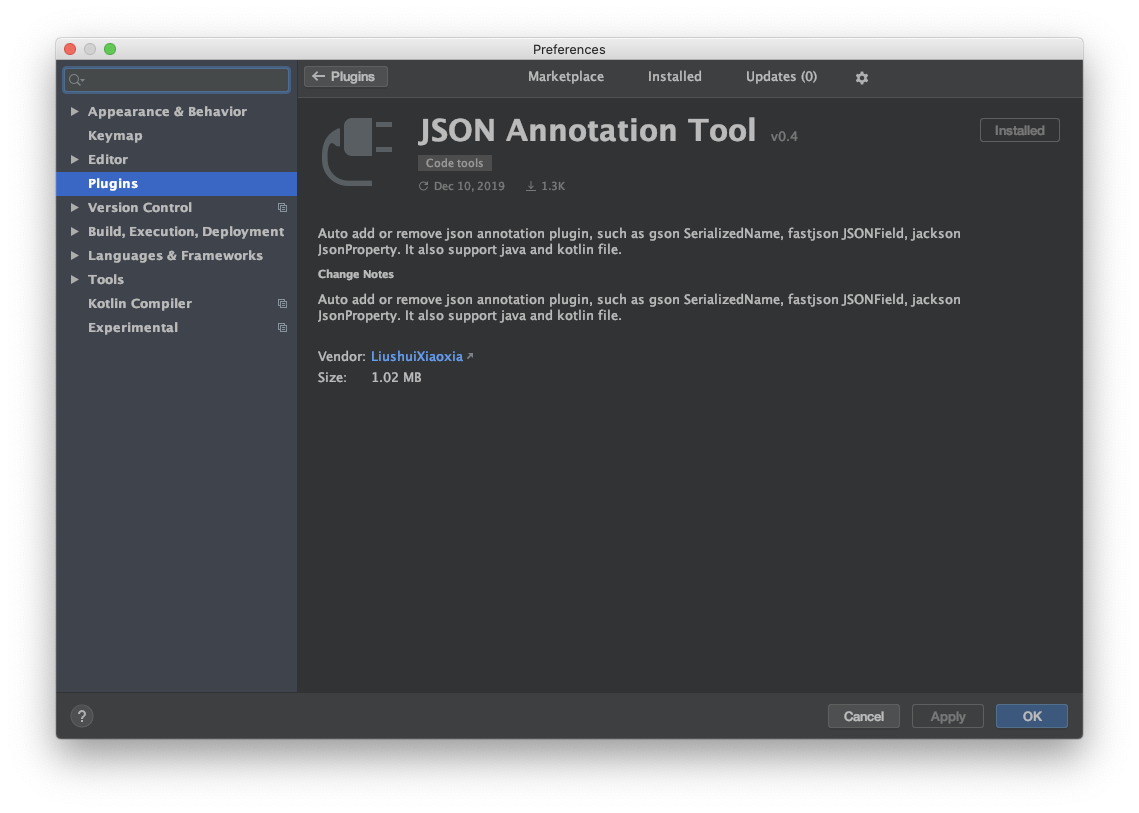The image size is (1139, 813).
Task: Open the Updates (0) tab
Action: tap(782, 76)
